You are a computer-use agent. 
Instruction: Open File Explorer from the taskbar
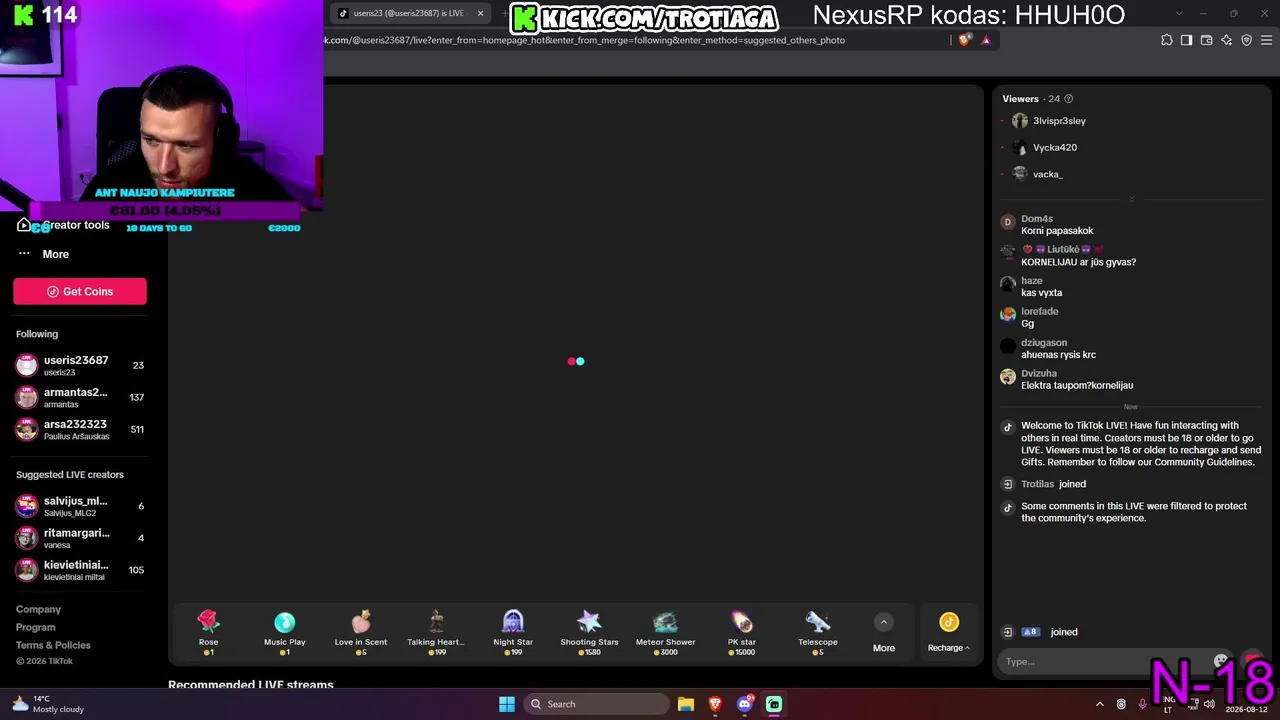(686, 704)
